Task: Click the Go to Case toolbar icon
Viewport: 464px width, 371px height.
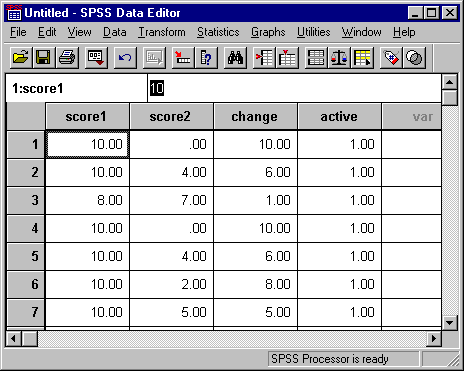Action: pos(183,58)
